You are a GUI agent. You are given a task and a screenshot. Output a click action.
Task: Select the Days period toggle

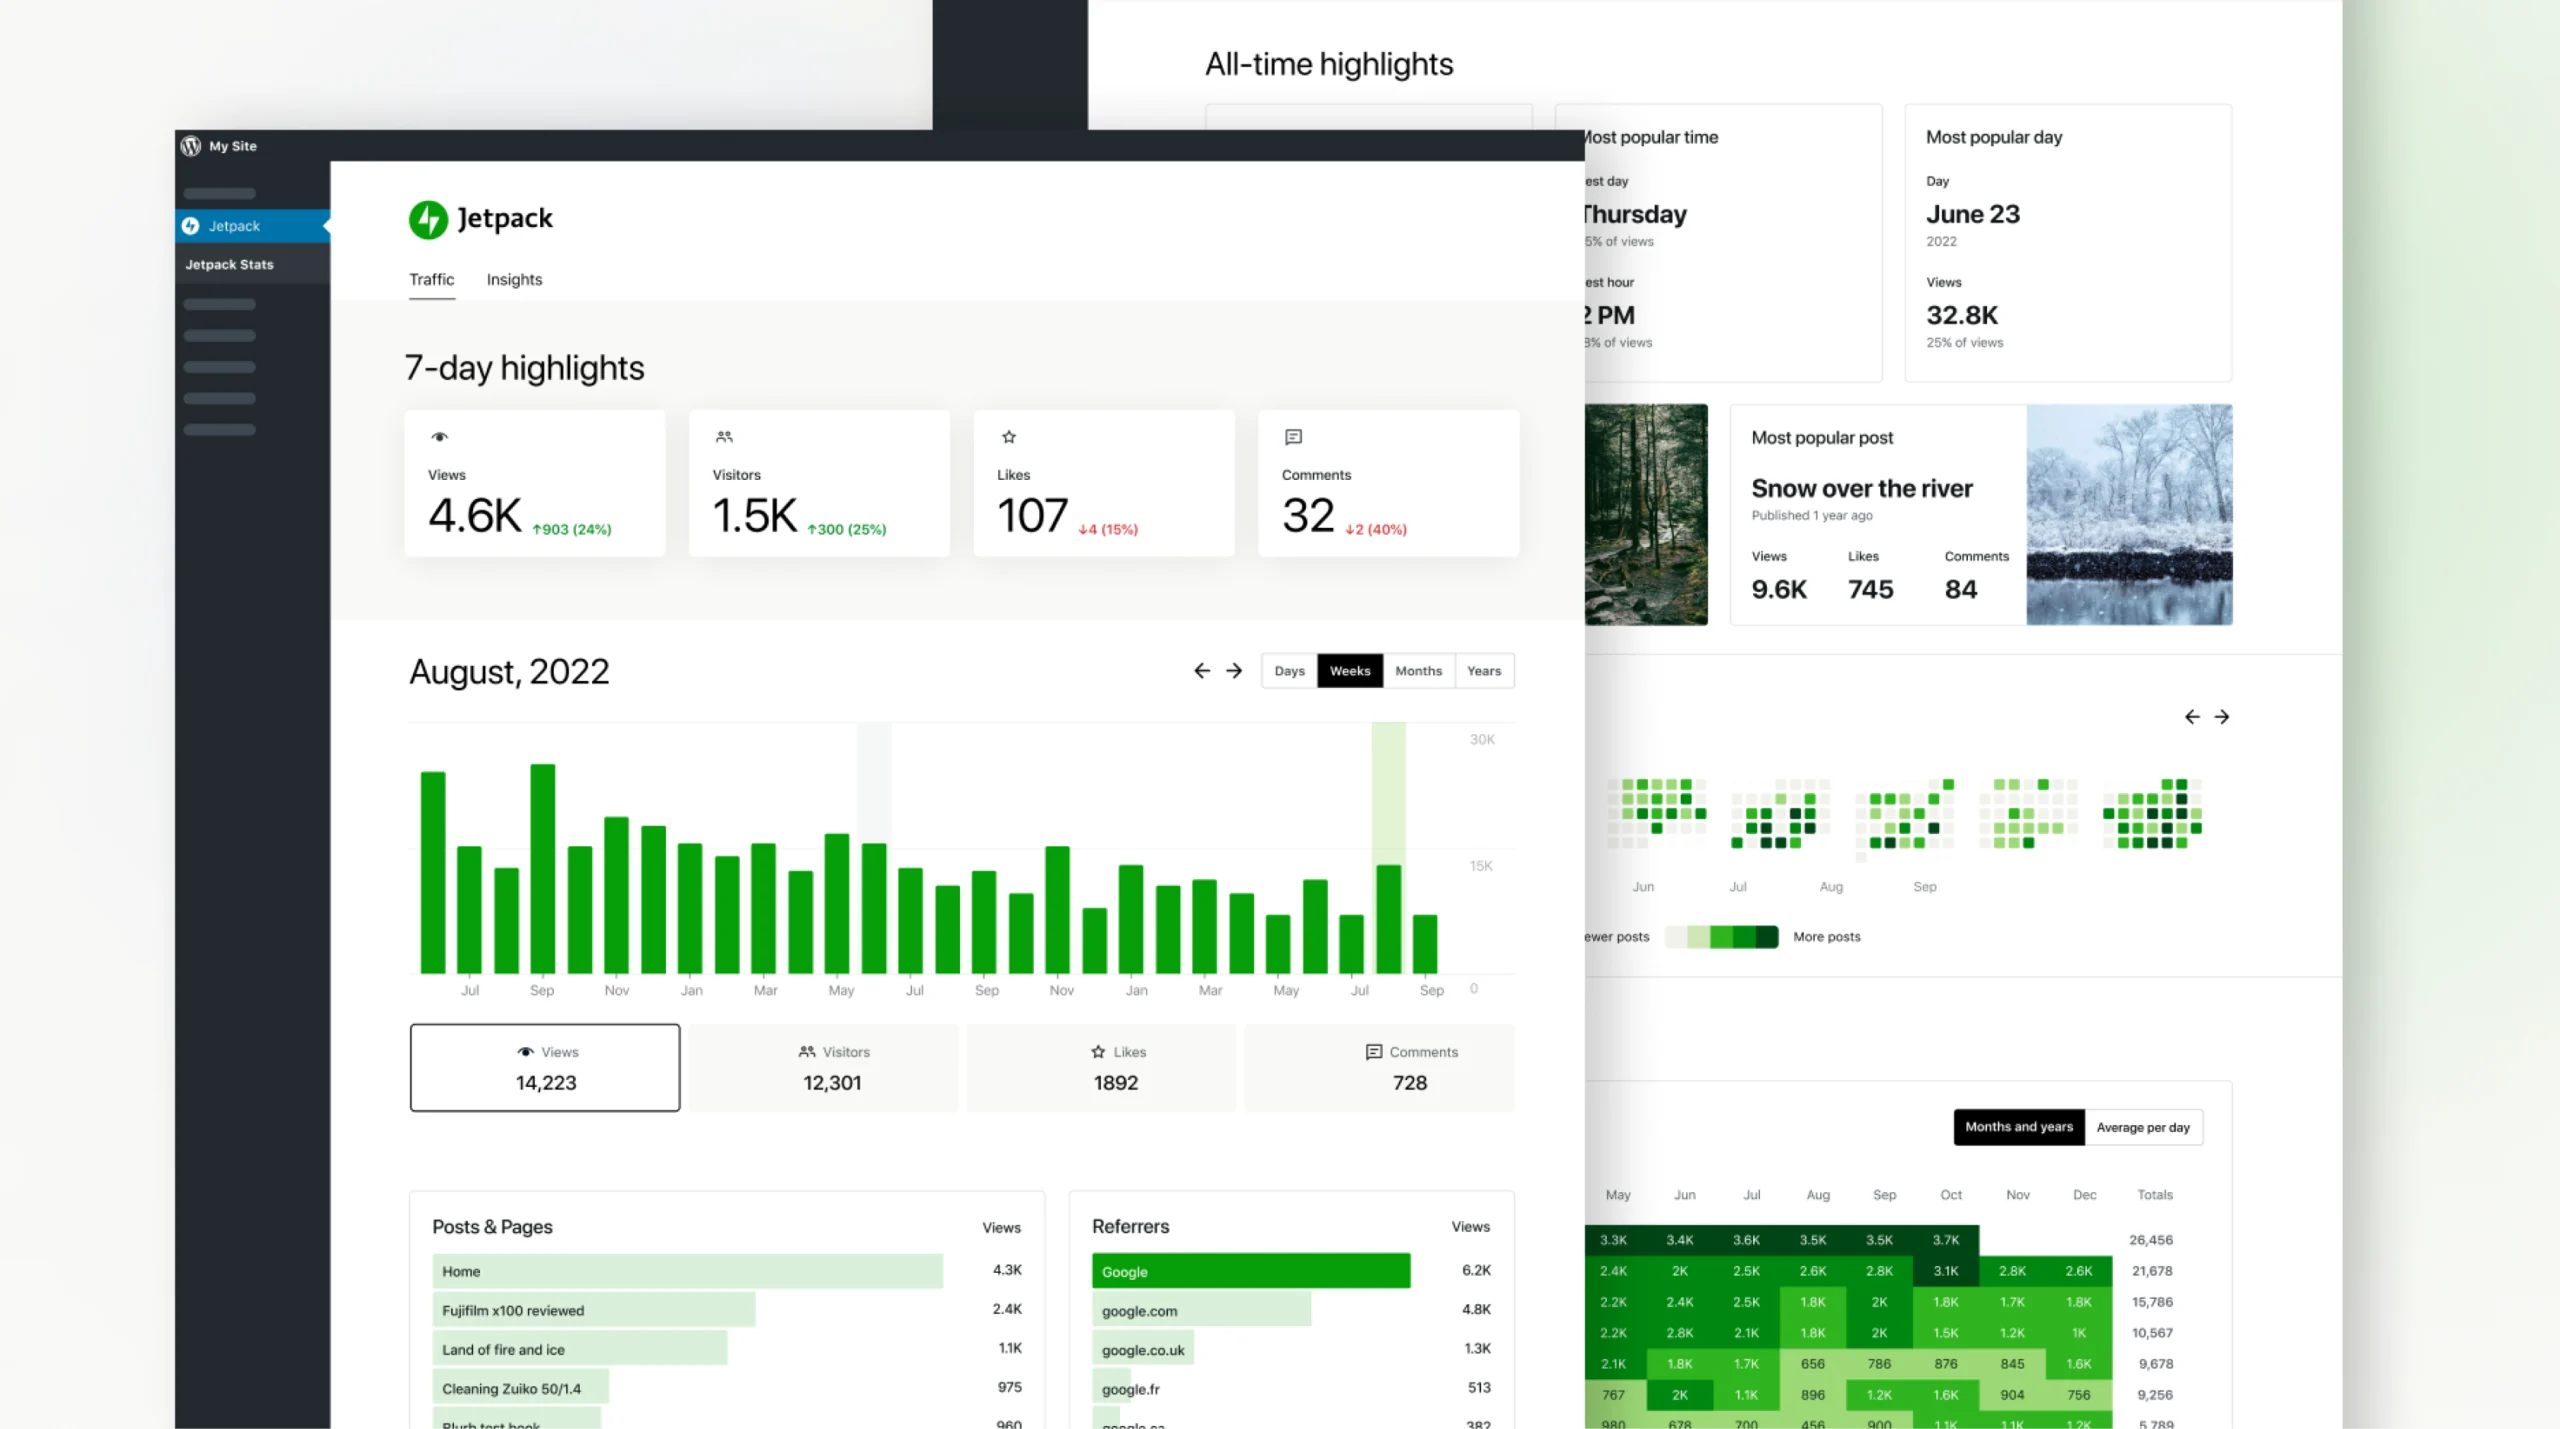1289,671
